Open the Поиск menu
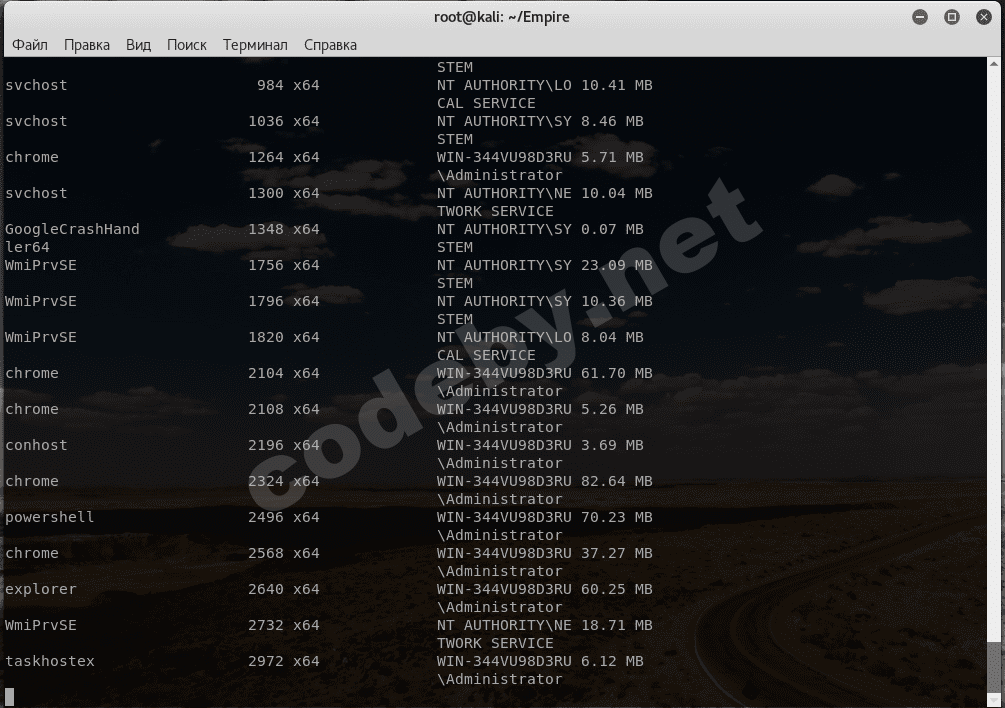The width and height of the screenshot is (1005, 708). click(x=187, y=45)
